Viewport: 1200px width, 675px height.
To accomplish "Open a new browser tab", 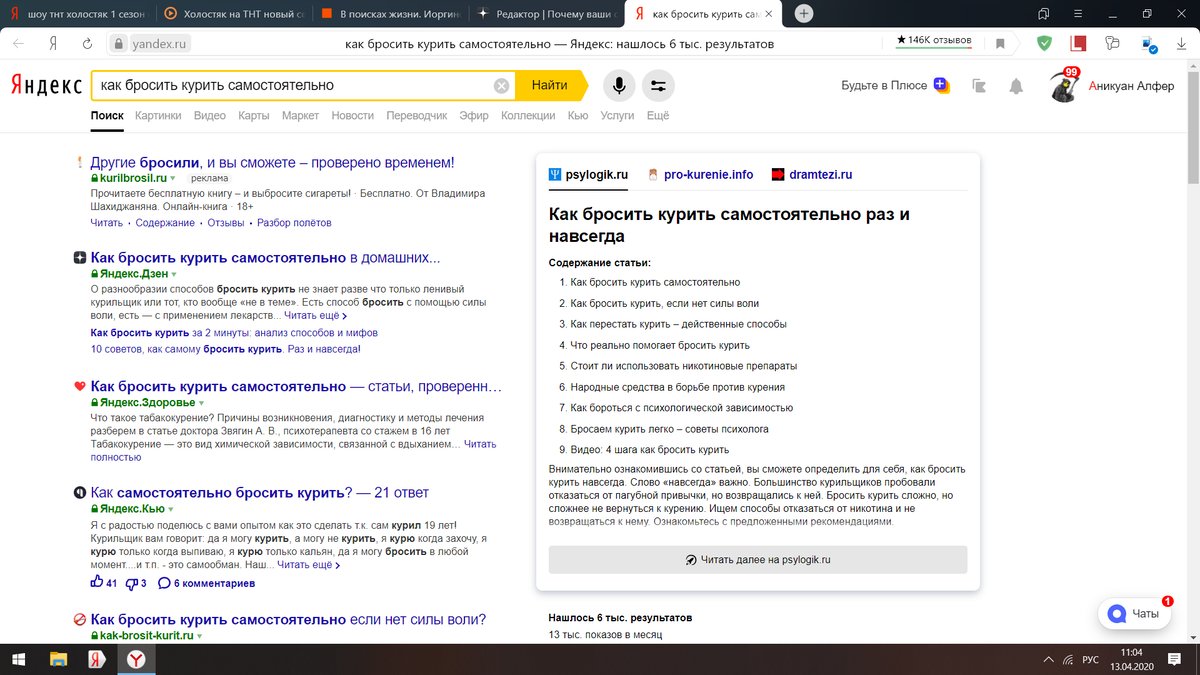I will click(x=804, y=14).
